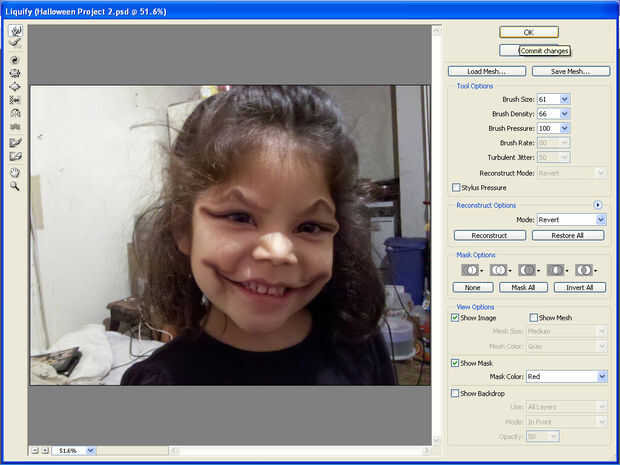This screenshot has width=620, height=465.
Task: Select the Freeze Mask tool
Action: pyautogui.click(x=15, y=142)
